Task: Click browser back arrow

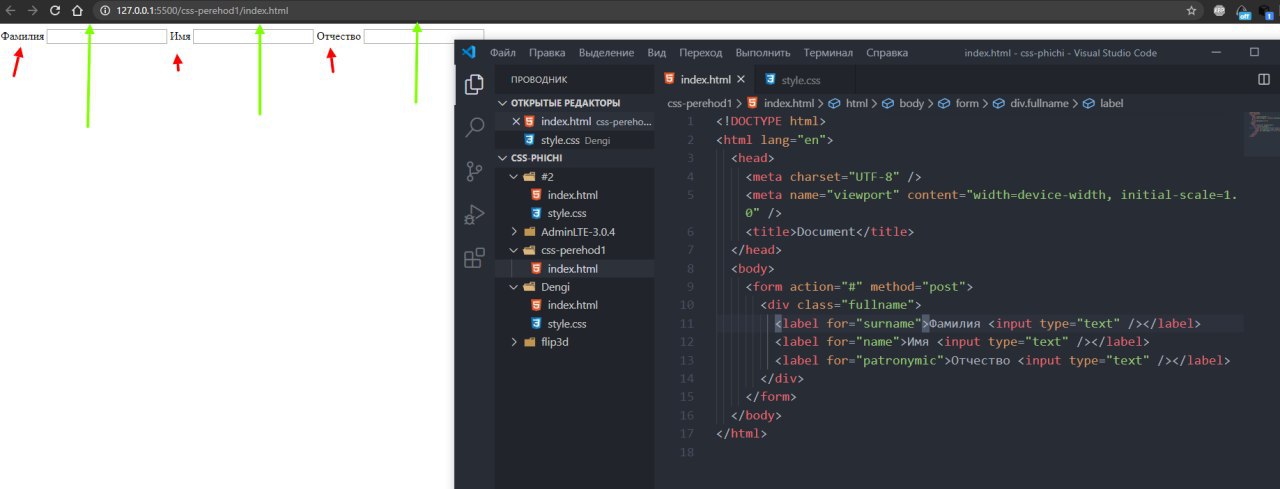Action: 10,10
